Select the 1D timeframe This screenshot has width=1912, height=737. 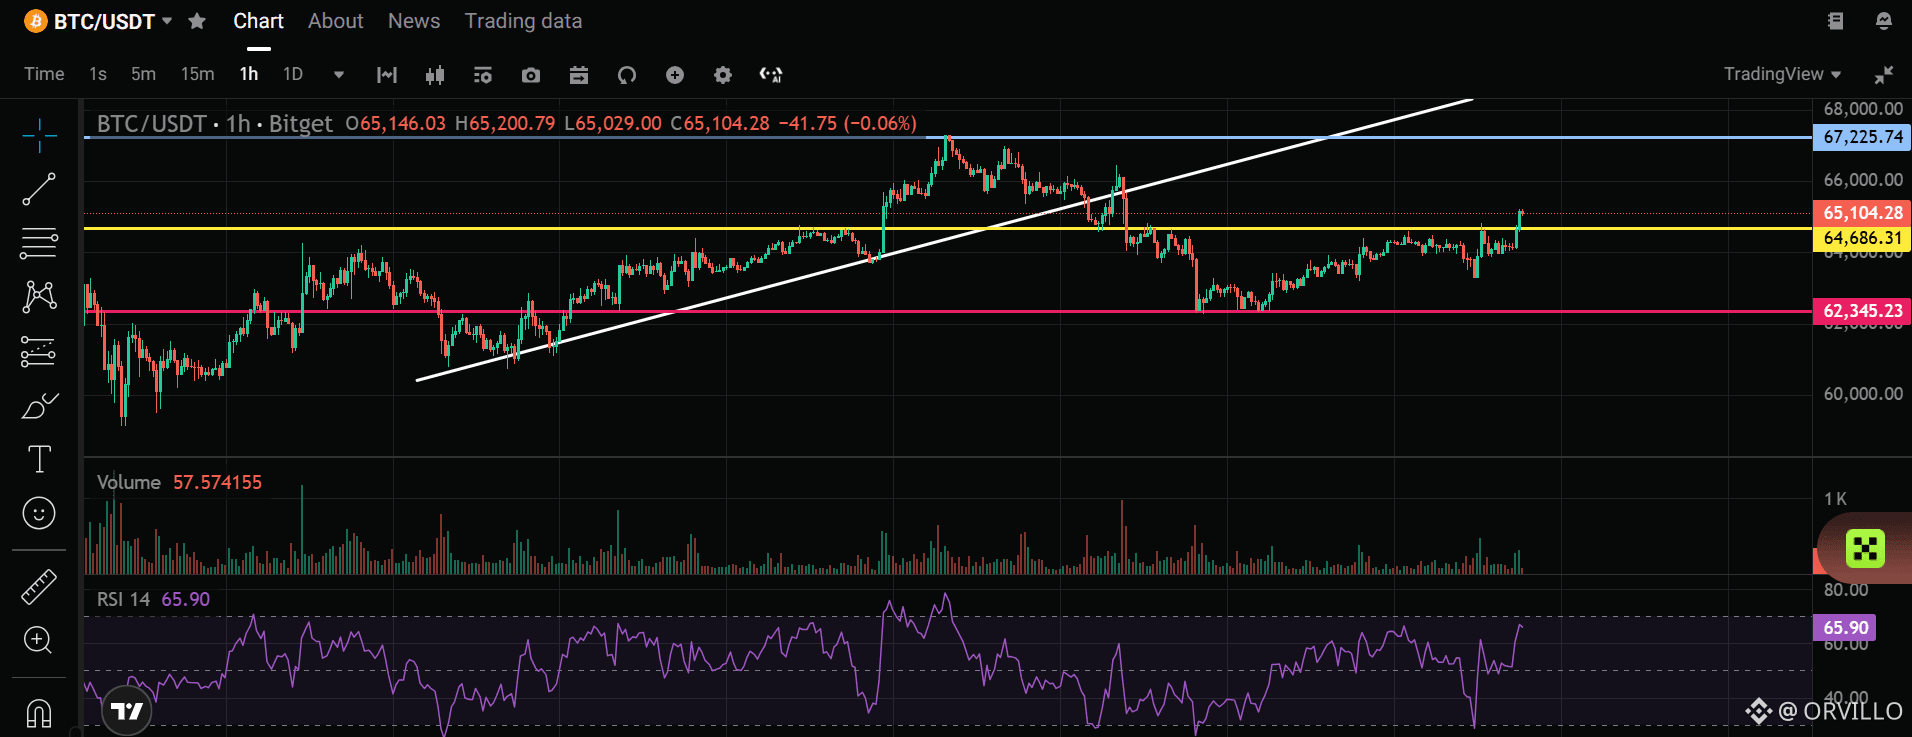[x=293, y=74]
